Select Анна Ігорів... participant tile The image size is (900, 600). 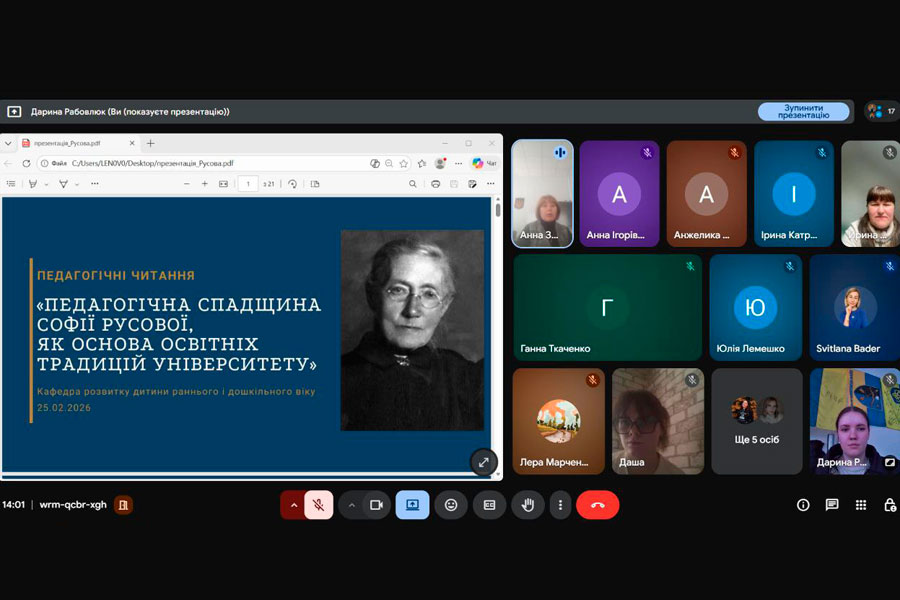(x=619, y=193)
